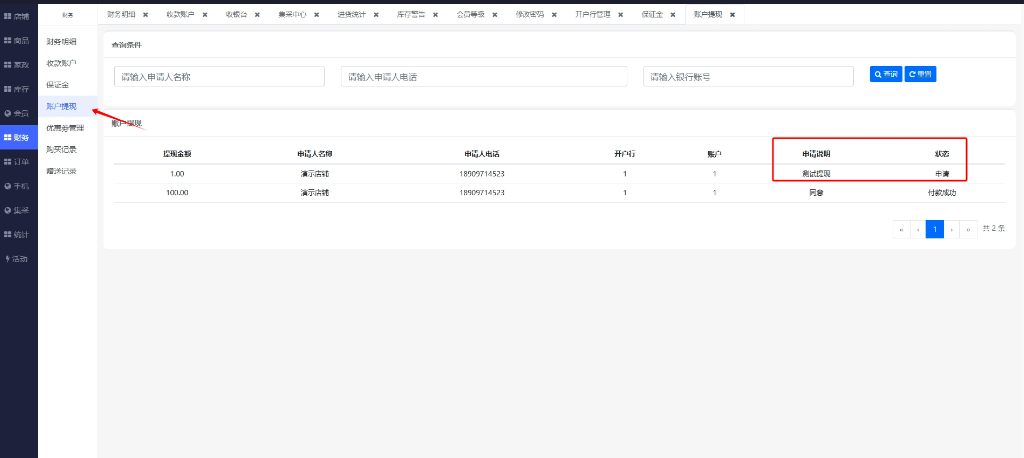The height and width of the screenshot is (458, 1024).
Task: Focus the applicant name input field
Action: (219, 76)
